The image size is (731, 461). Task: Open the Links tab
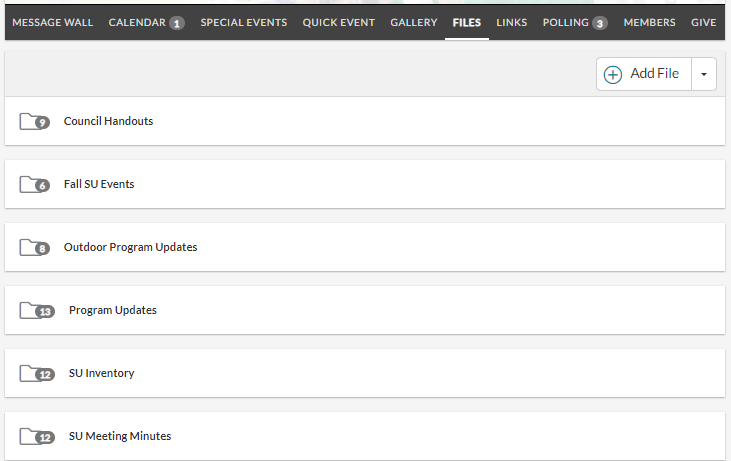click(511, 22)
